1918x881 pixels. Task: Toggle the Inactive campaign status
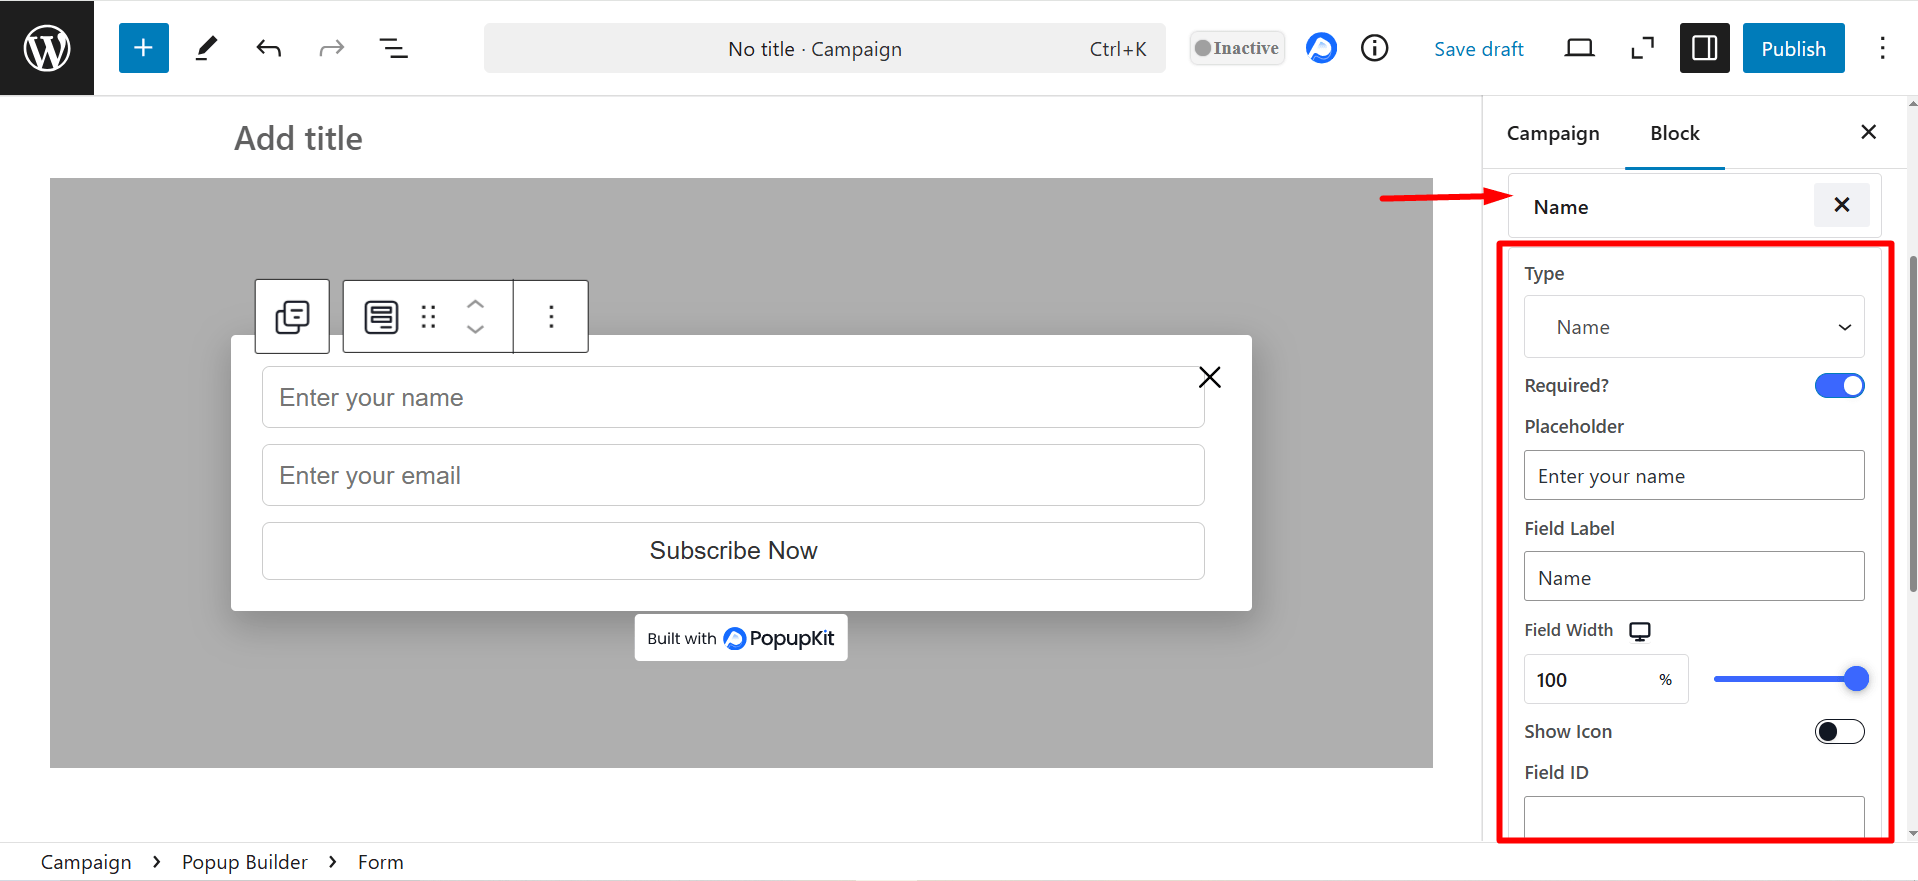click(x=1237, y=48)
